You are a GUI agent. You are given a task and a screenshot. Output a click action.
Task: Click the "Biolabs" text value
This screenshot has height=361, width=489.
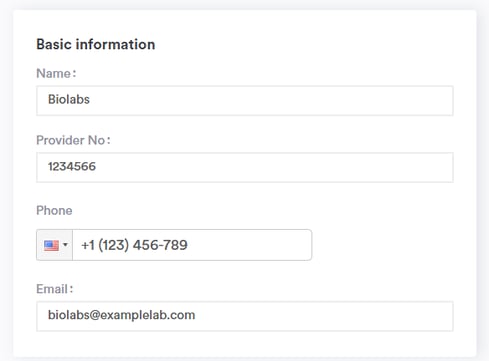click(69, 99)
